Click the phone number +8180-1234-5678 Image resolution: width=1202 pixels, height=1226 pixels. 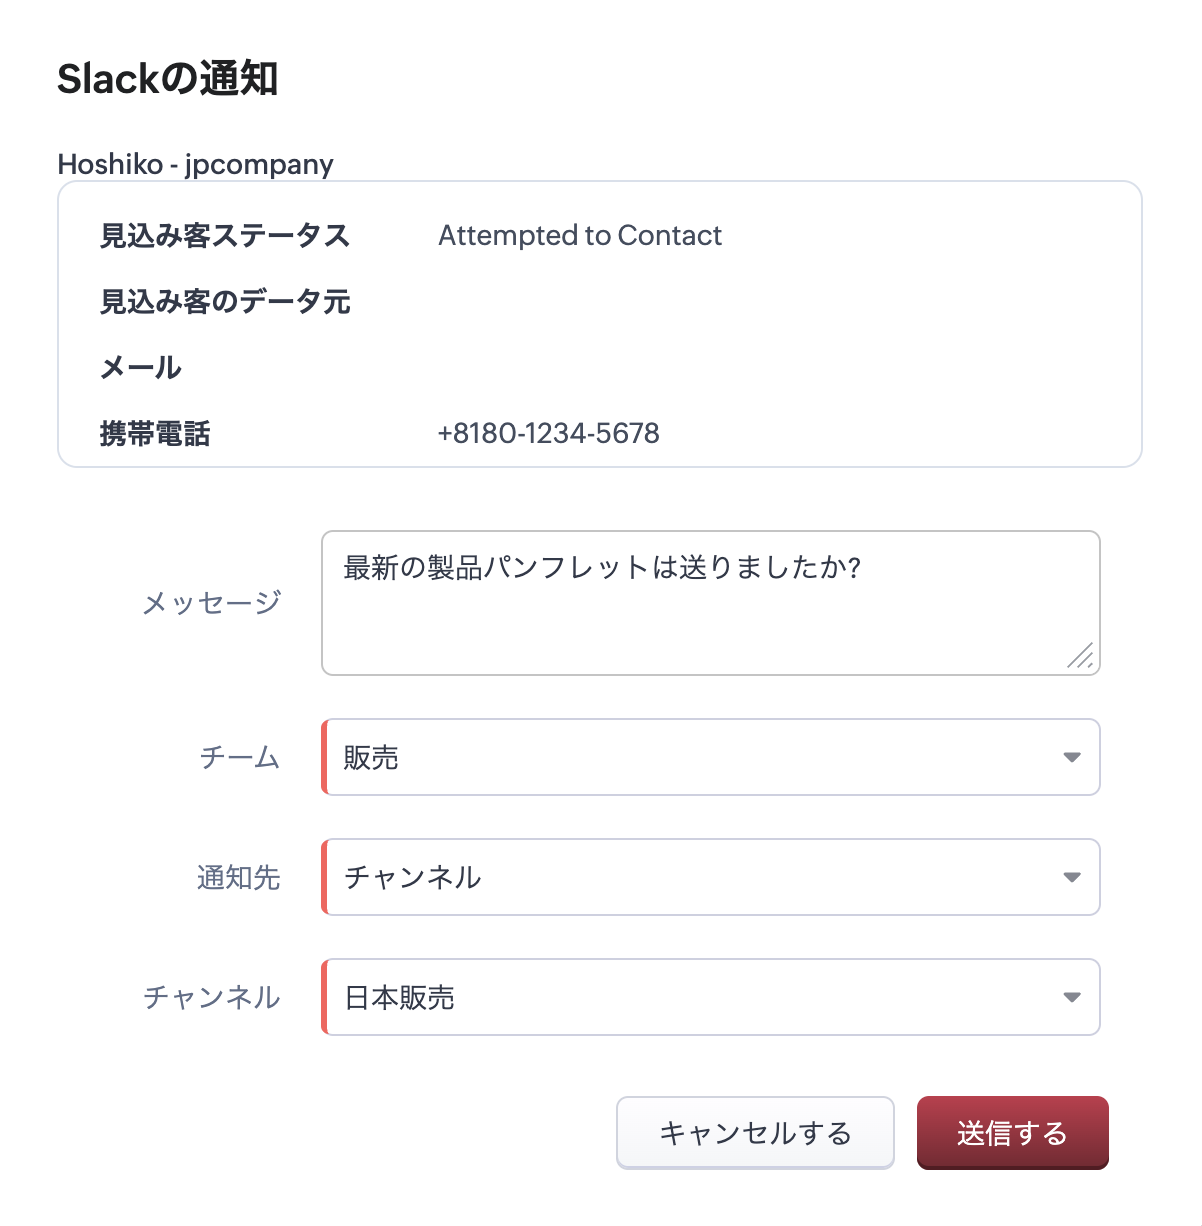tap(548, 434)
